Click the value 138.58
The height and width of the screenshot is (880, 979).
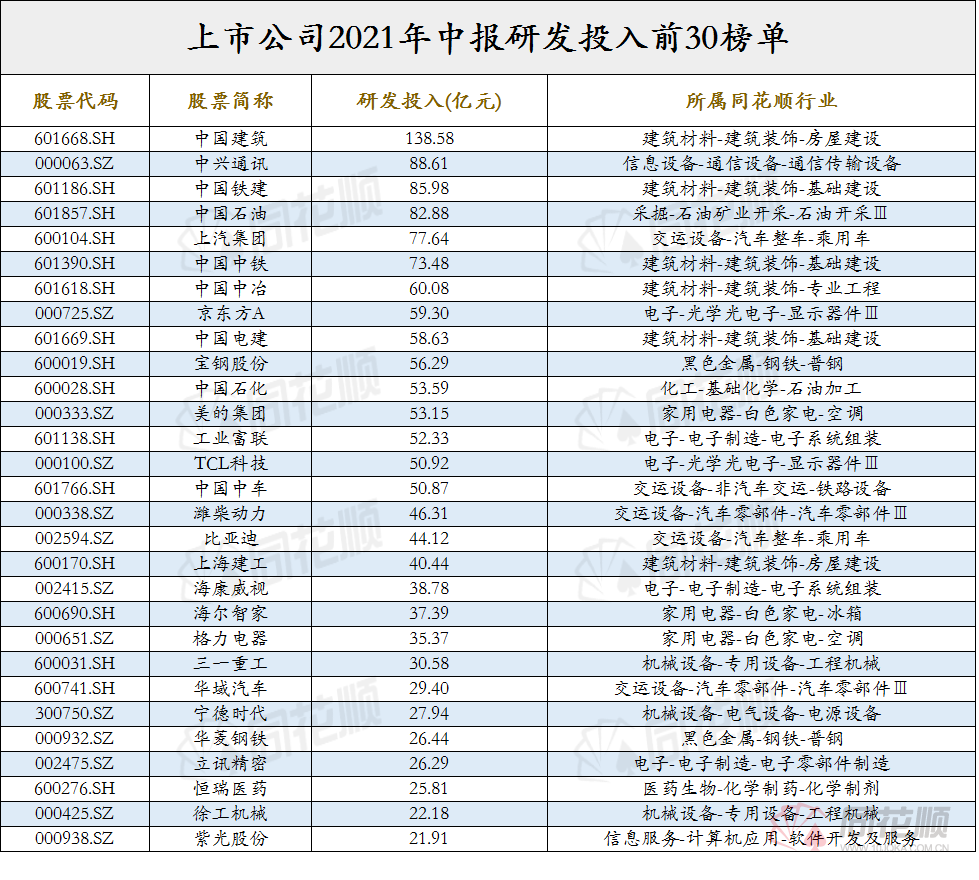pos(429,139)
